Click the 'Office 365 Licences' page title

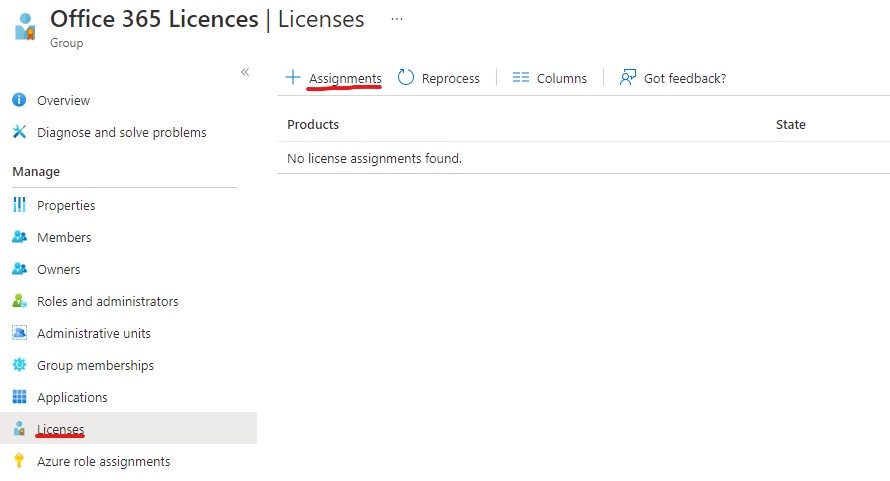click(x=154, y=19)
